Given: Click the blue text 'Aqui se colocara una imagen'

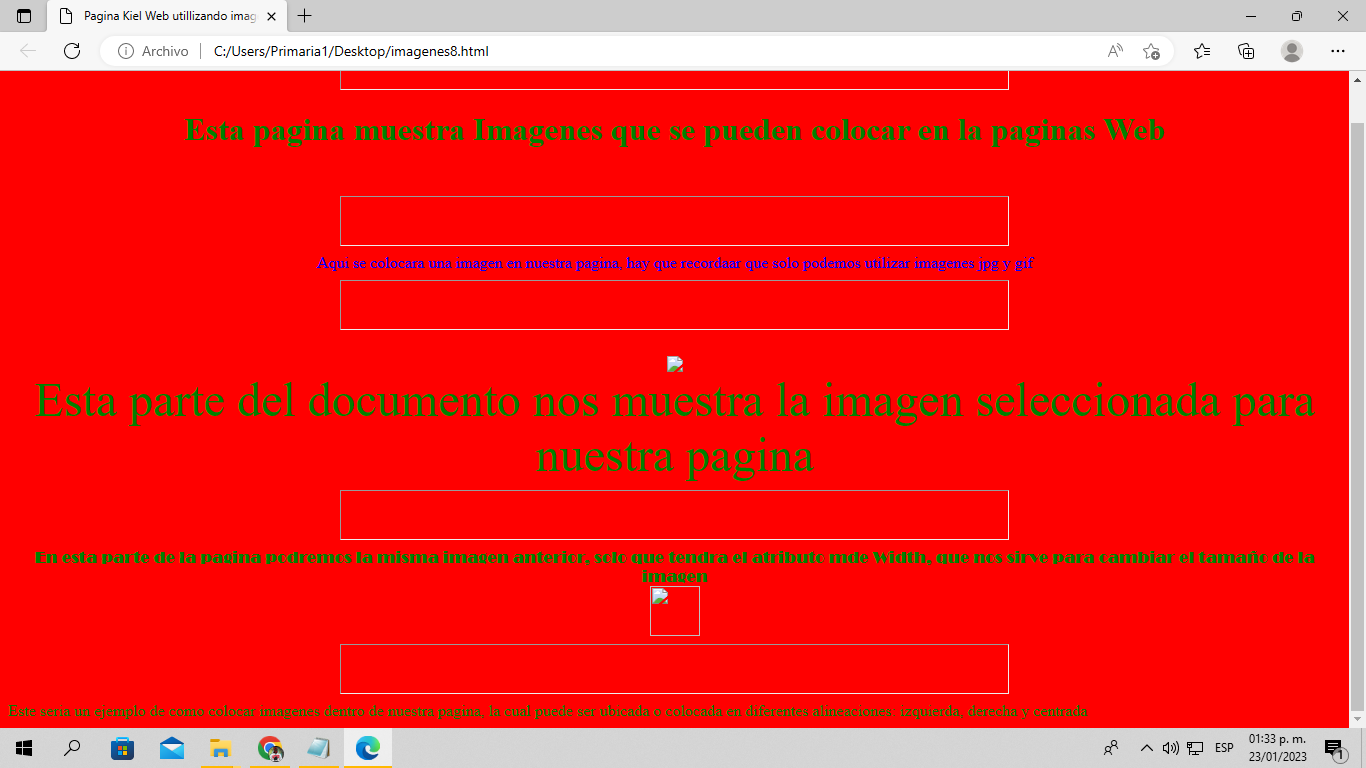Looking at the screenshot, I should [x=675, y=264].
